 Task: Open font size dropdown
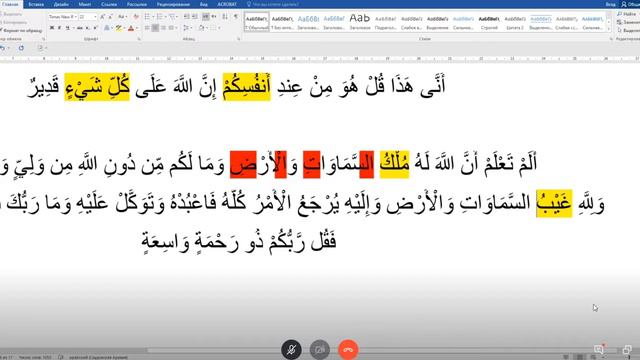pos(95,17)
